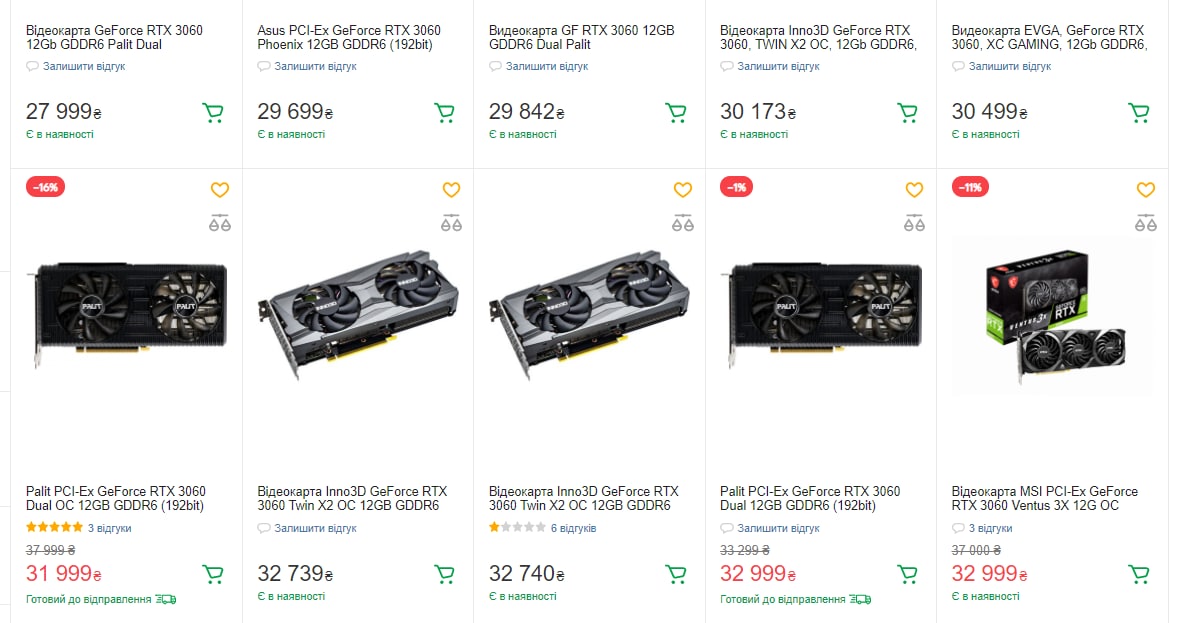
Task: Open 3 відгуки on Palit Dual OC
Action: (x=109, y=528)
